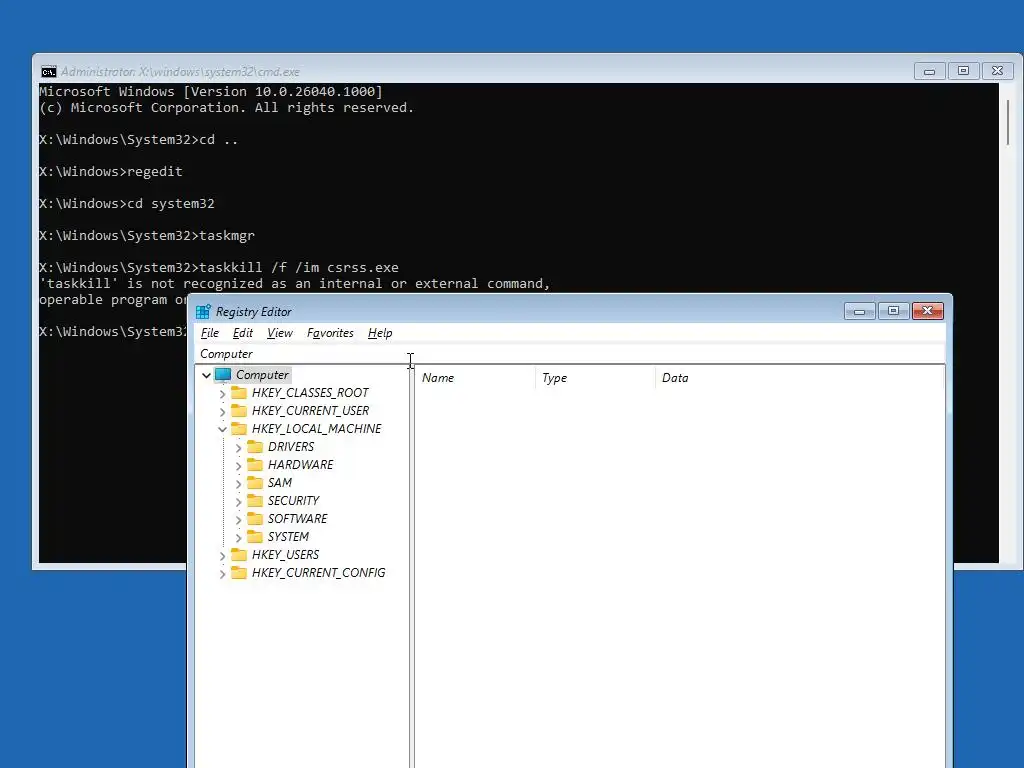This screenshot has width=1024, height=768.
Task: Click the HKEY_LOCAL_MACHINE folder icon
Action: (x=239, y=428)
